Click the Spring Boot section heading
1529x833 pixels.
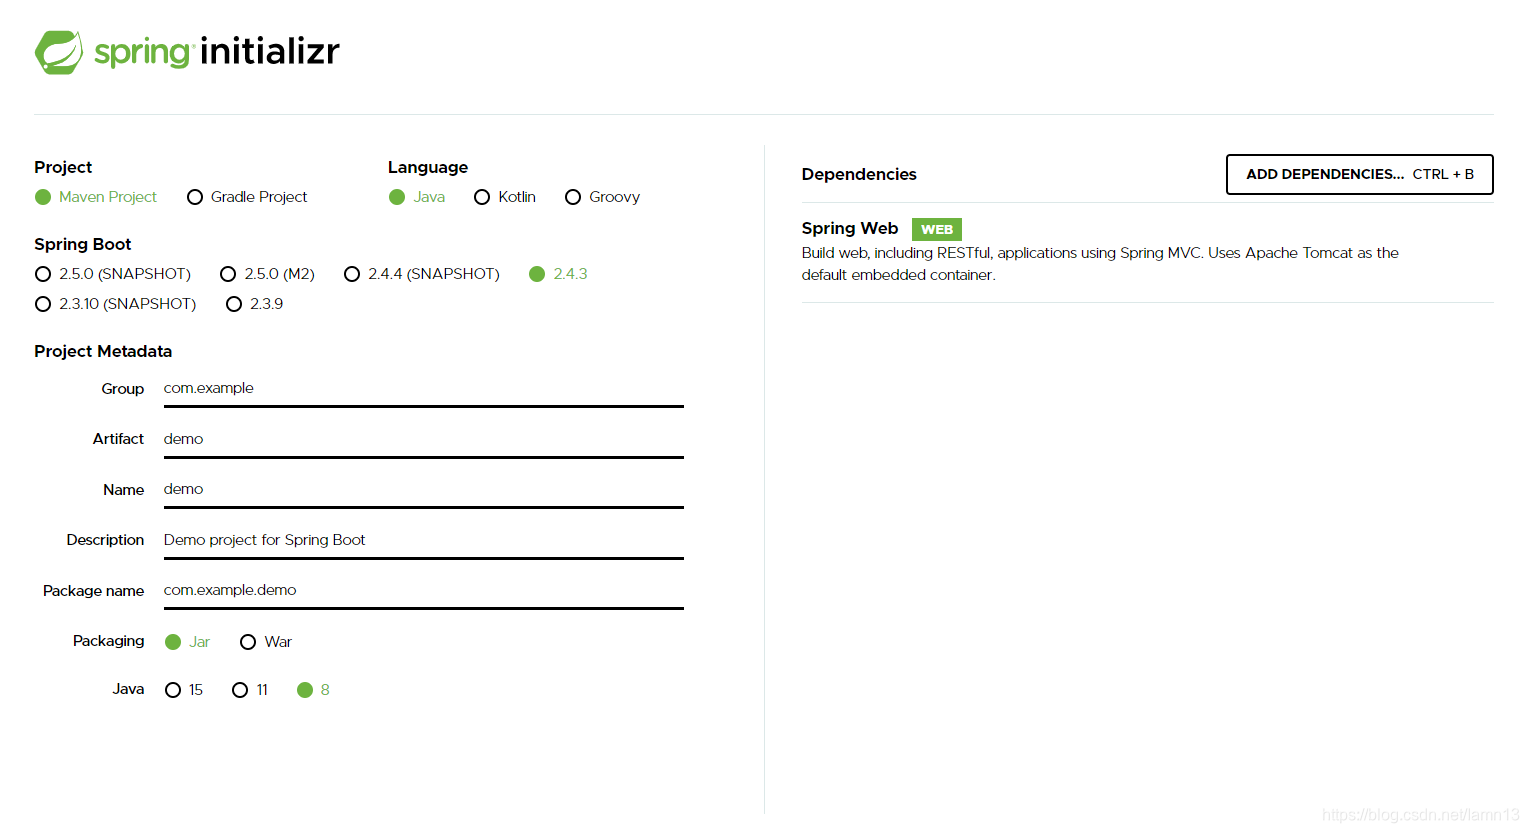pyautogui.click(x=83, y=244)
